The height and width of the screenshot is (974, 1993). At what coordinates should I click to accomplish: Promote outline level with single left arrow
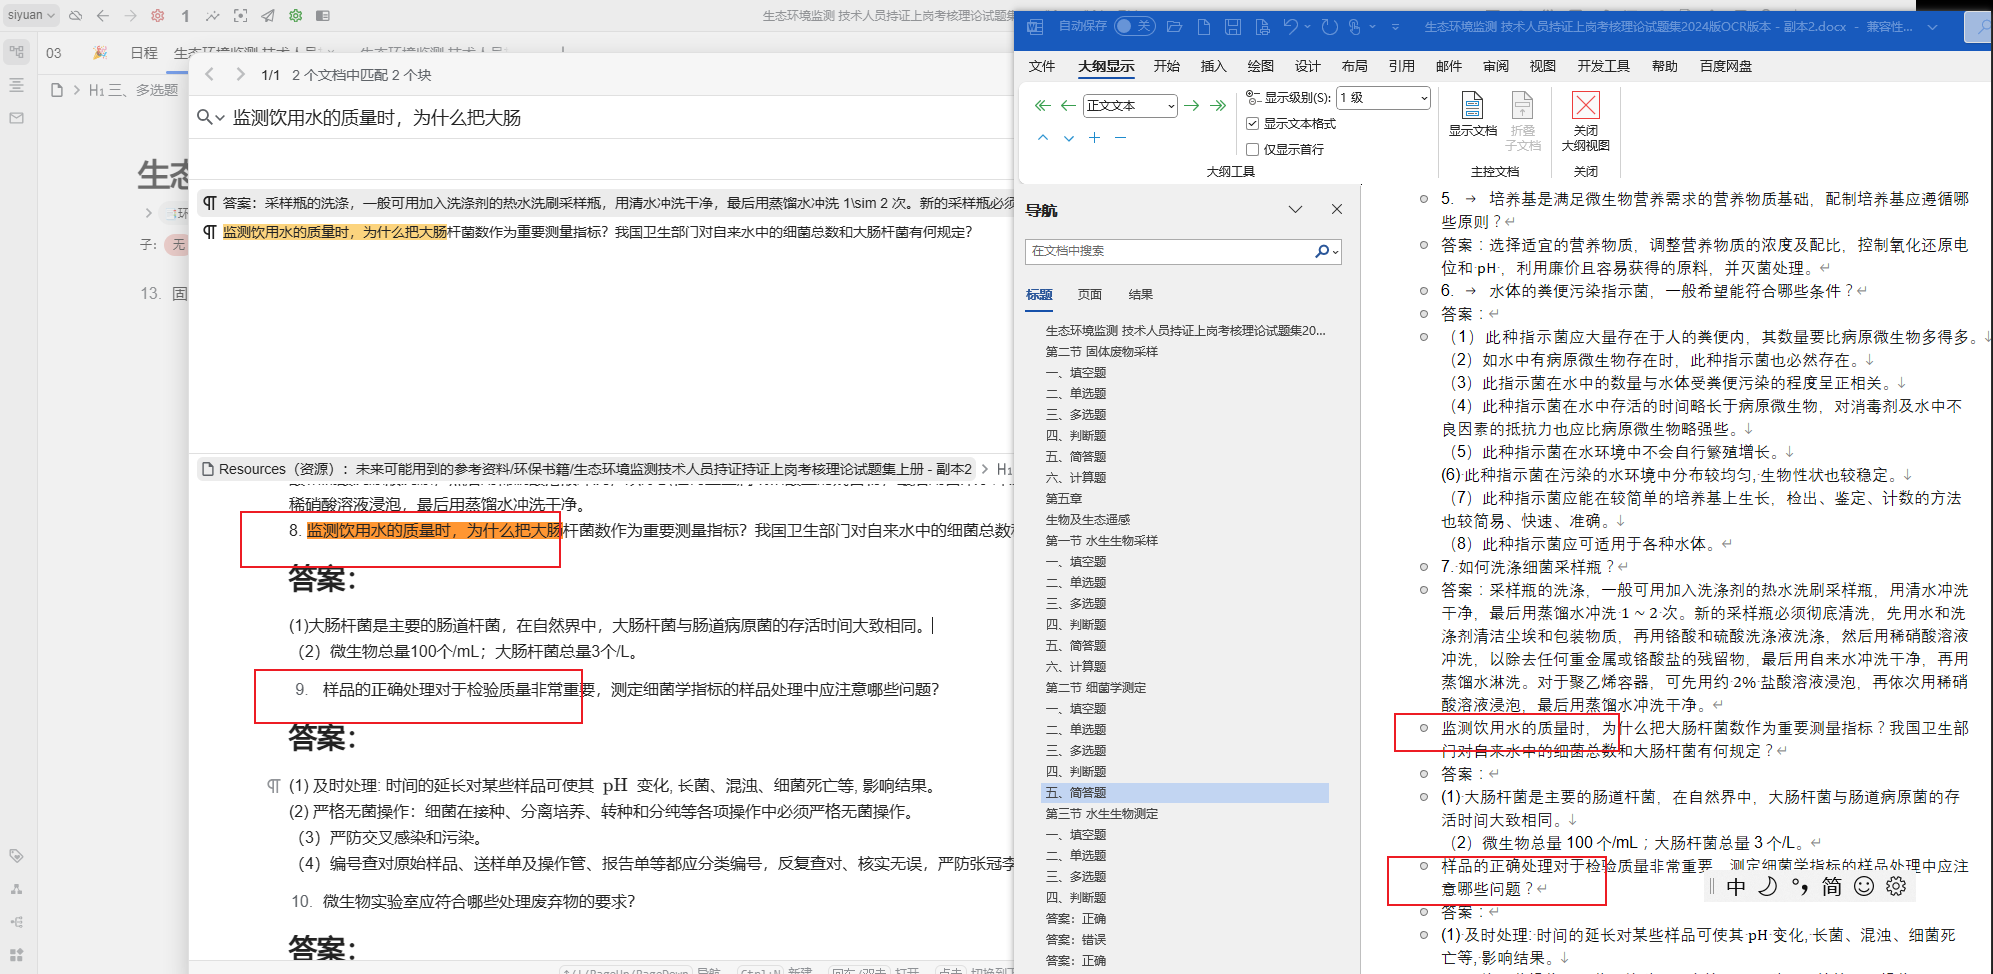[1068, 105]
